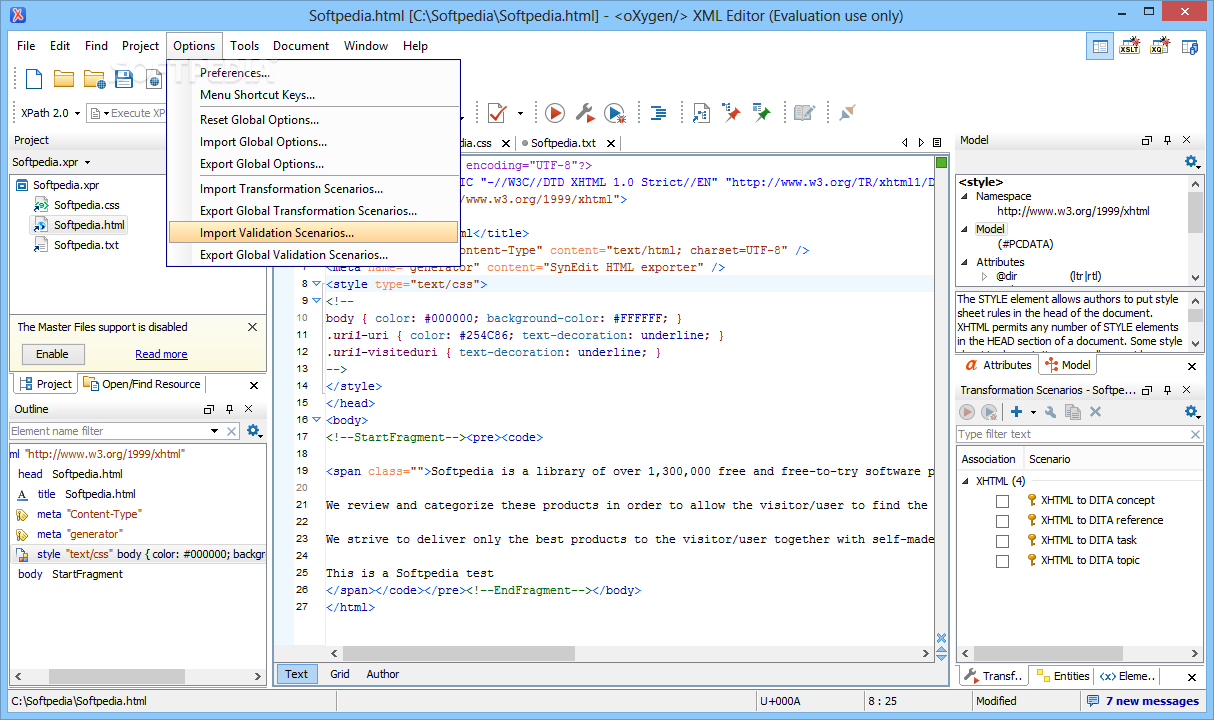
Task: Check the XHTML to DITA topic box
Action: 1002,561
